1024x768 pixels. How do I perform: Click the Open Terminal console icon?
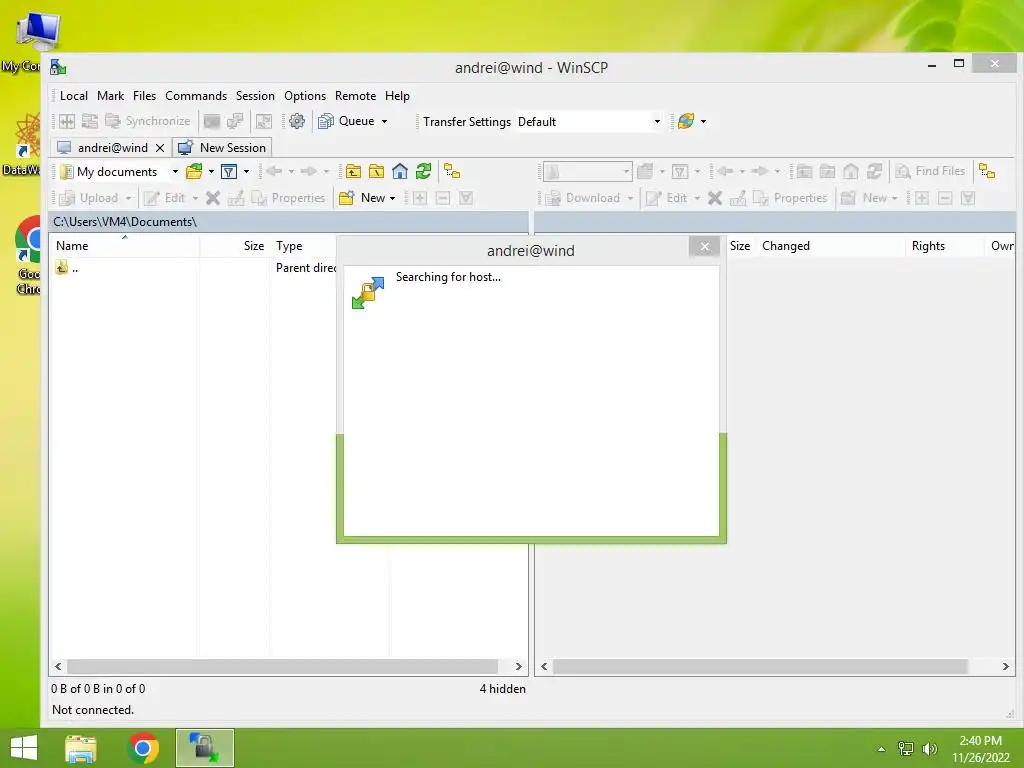click(x=212, y=121)
